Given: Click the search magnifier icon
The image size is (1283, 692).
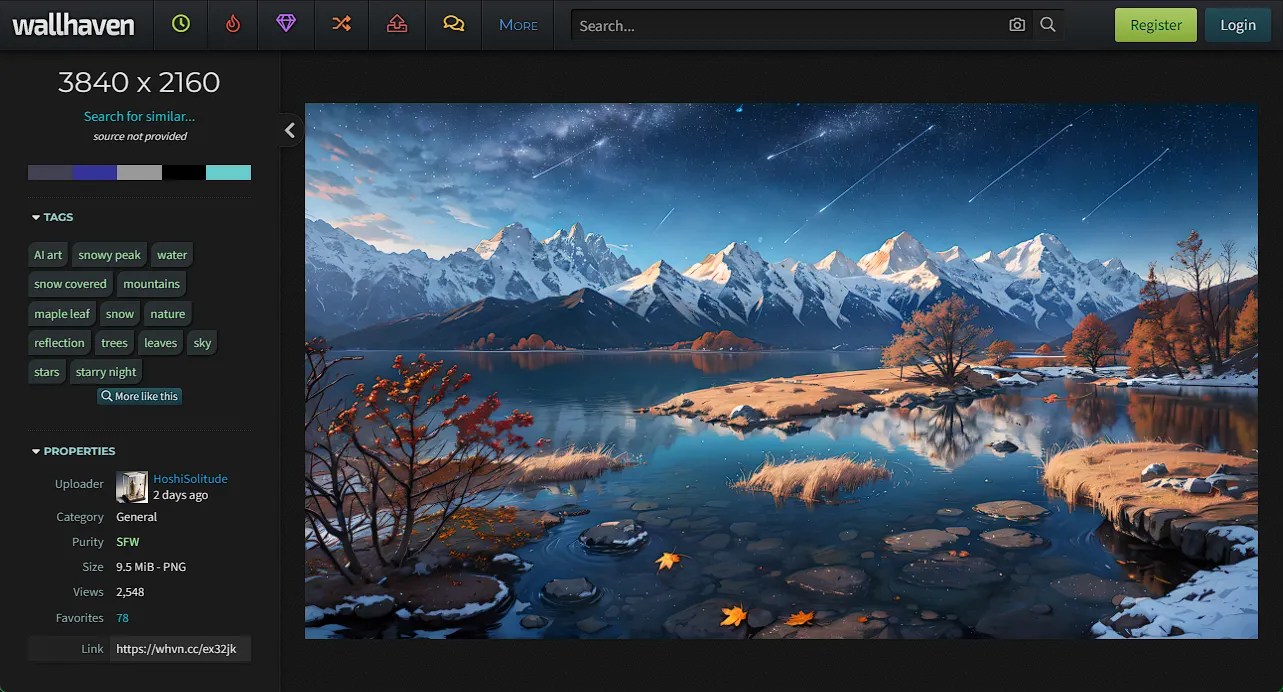Looking at the screenshot, I should pyautogui.click(x=1048, y=25).
